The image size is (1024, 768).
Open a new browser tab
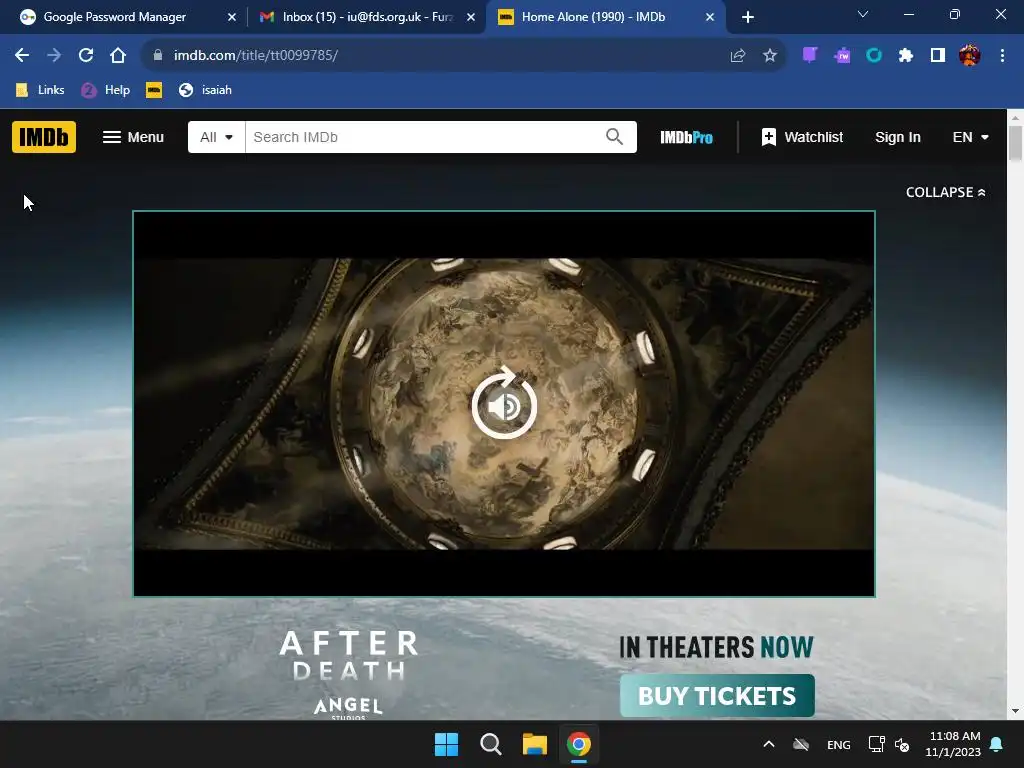[748, 17]
